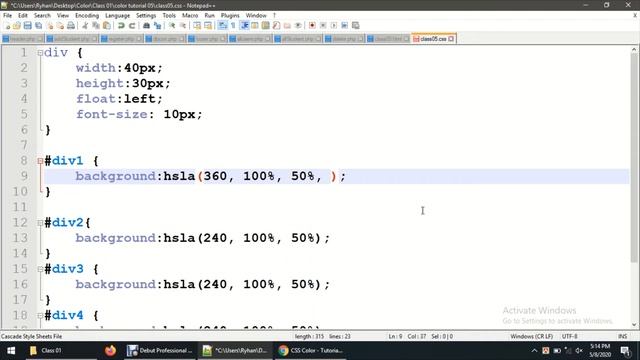
Task: Toggle file monitoring eye icon
Action: click(x=298, y=26)
